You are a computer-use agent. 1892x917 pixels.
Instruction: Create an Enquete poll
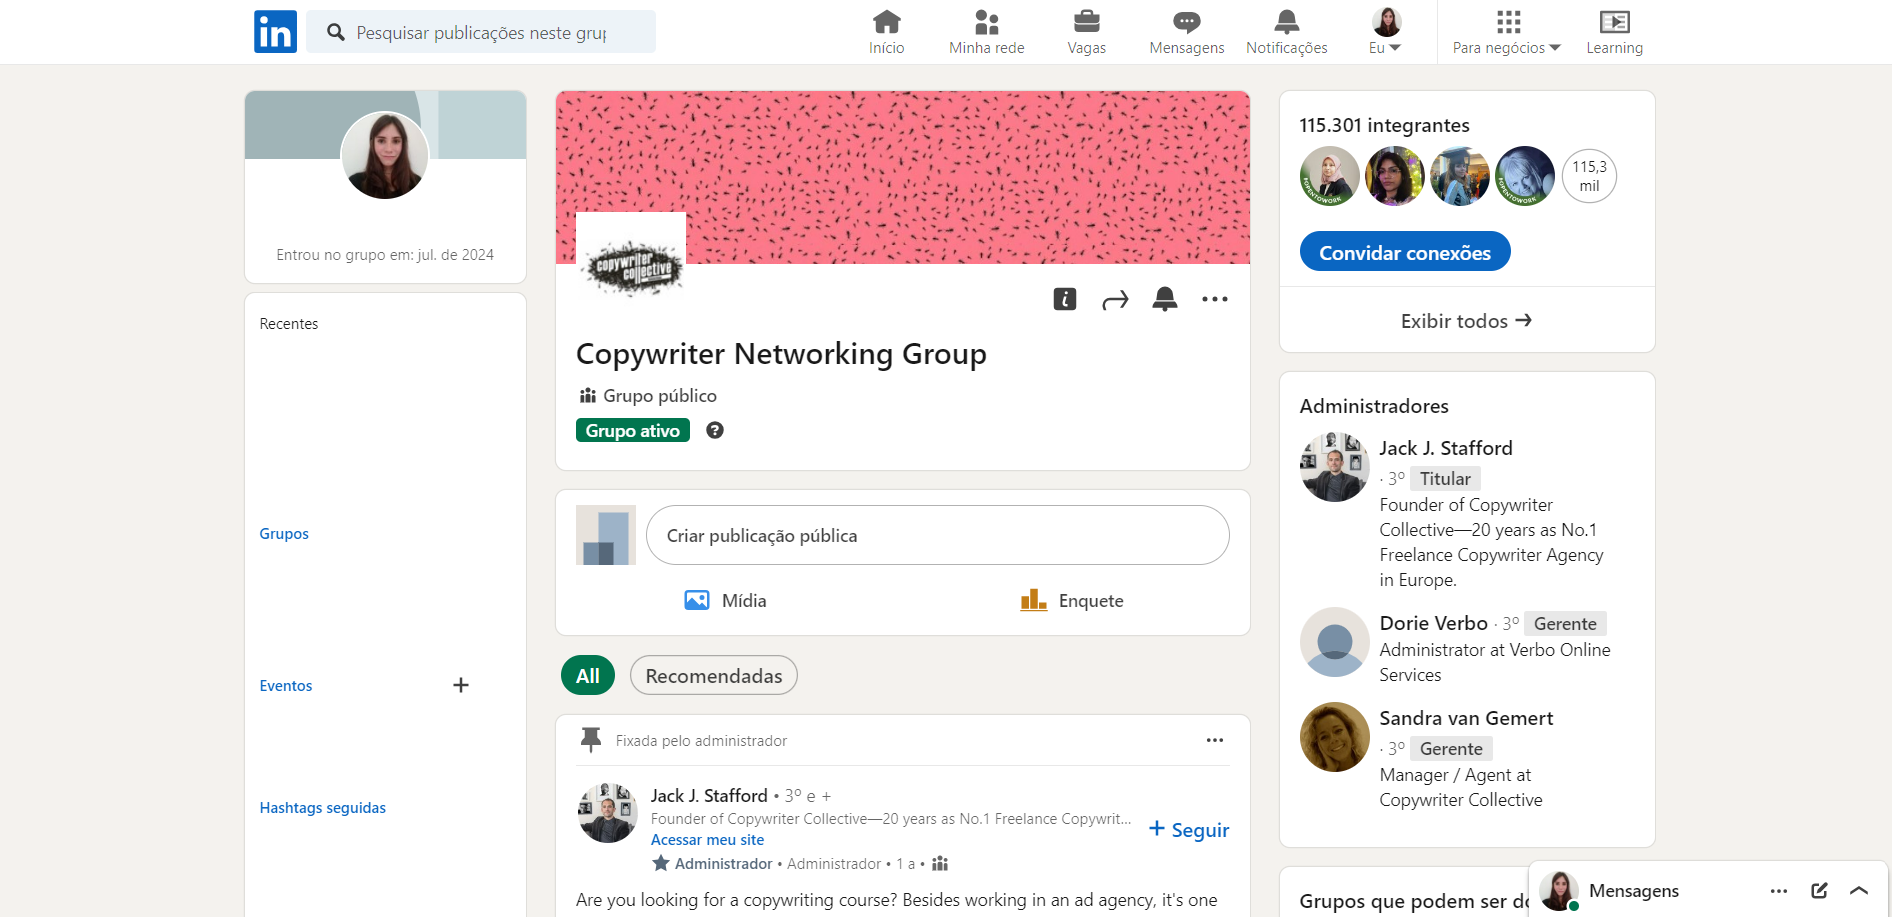pos(1072,600)
